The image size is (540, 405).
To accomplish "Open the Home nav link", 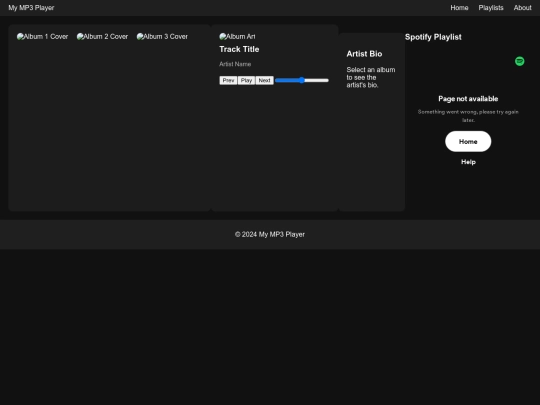I will pyautogui.click(x=459, y=8).
